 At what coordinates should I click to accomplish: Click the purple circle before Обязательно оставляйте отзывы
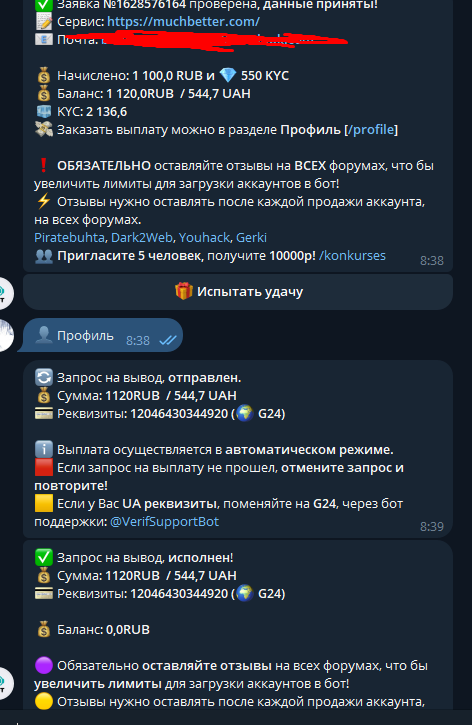43,666
